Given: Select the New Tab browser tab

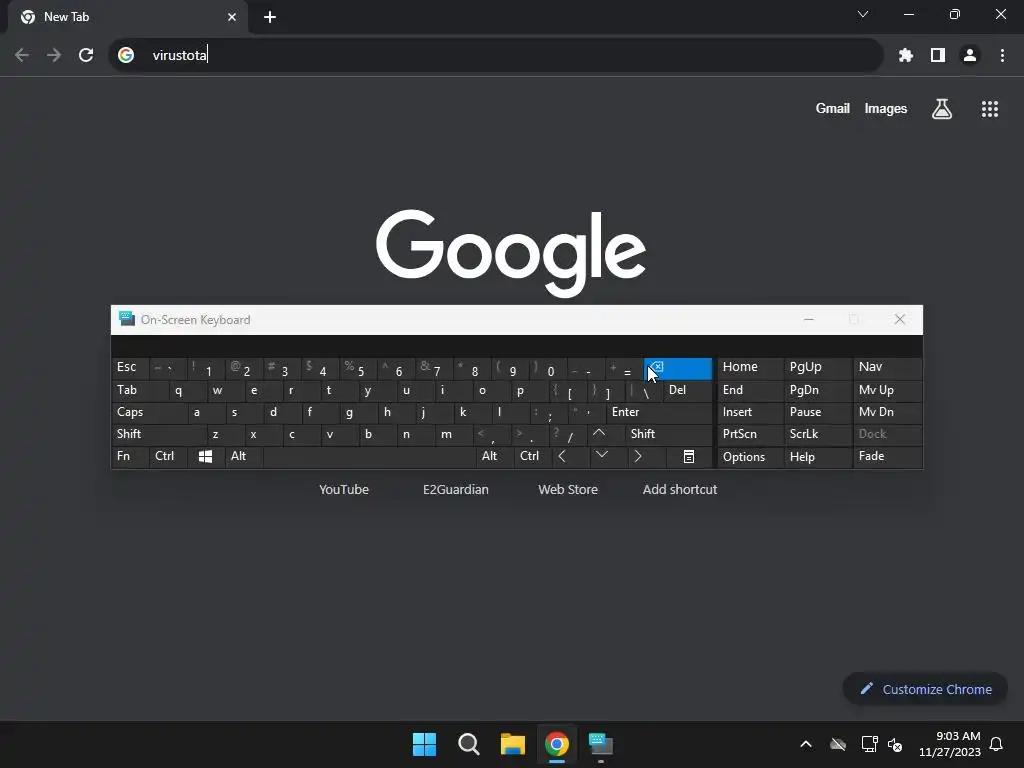Looking at the screenshot, I should pyautogui.click(x=128, y=17).
